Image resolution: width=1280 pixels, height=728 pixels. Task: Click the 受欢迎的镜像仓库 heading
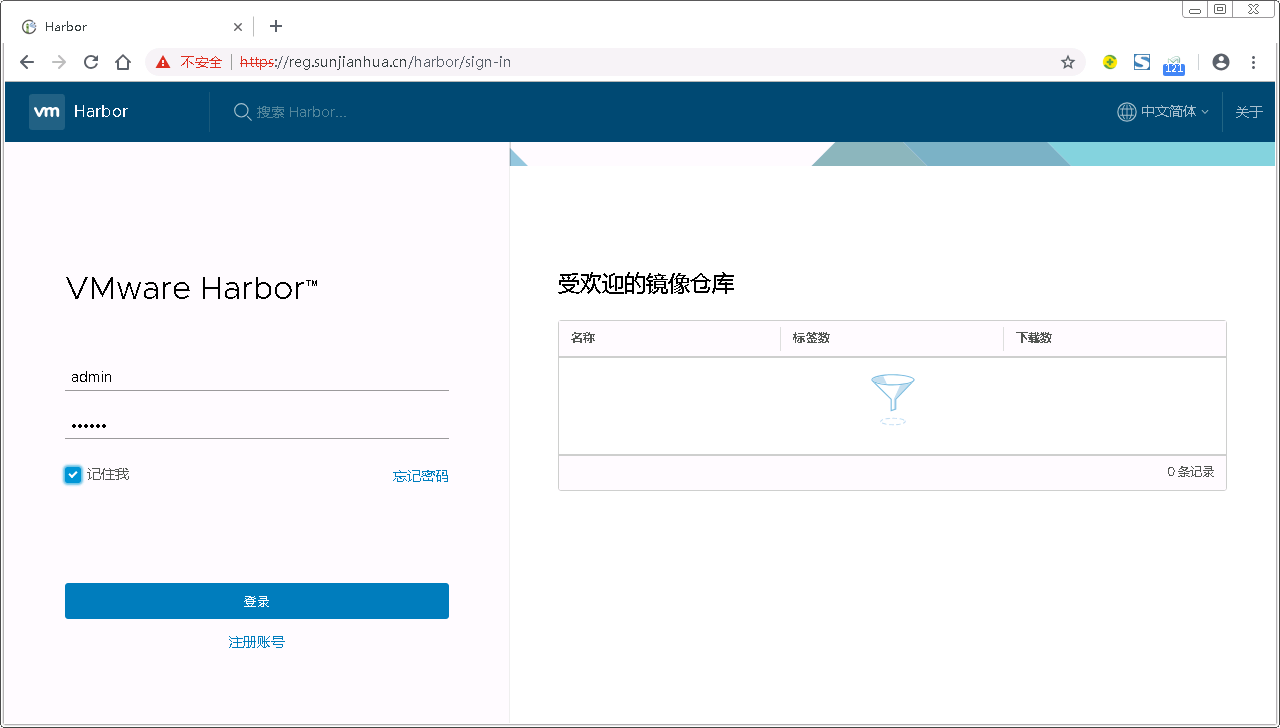click(x=646, y=284)
